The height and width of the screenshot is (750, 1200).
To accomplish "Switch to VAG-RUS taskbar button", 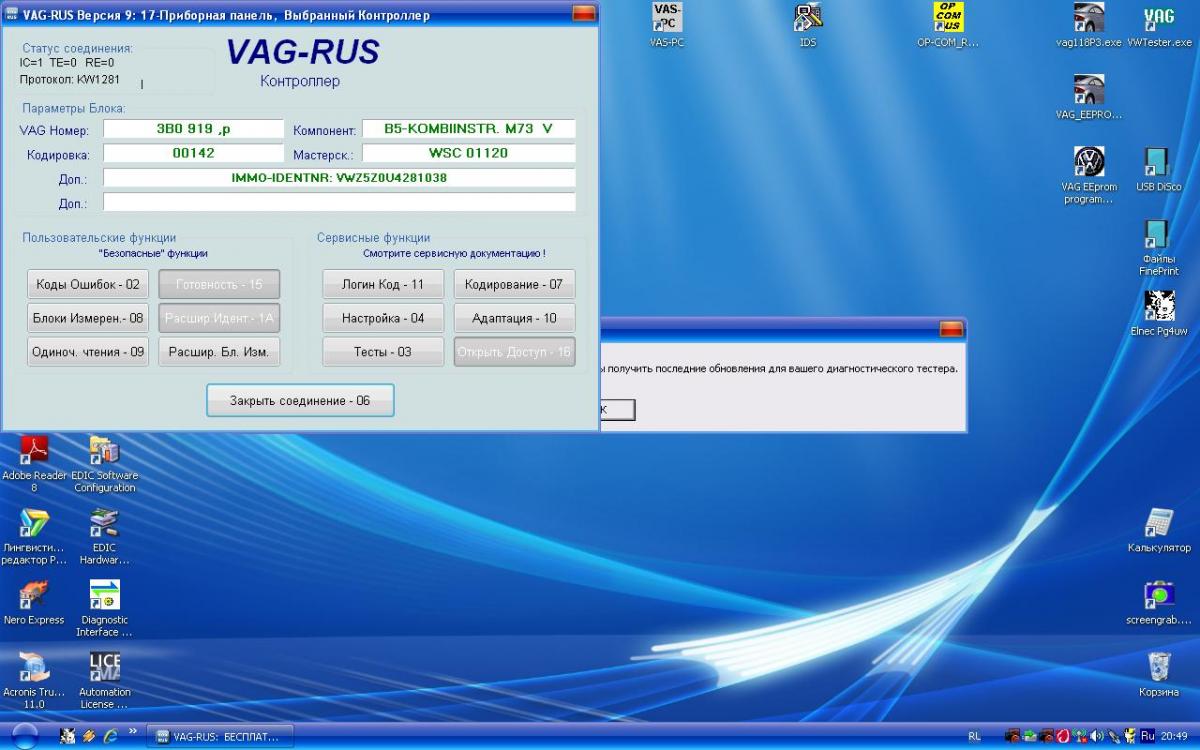I will [x=220, y=736].
